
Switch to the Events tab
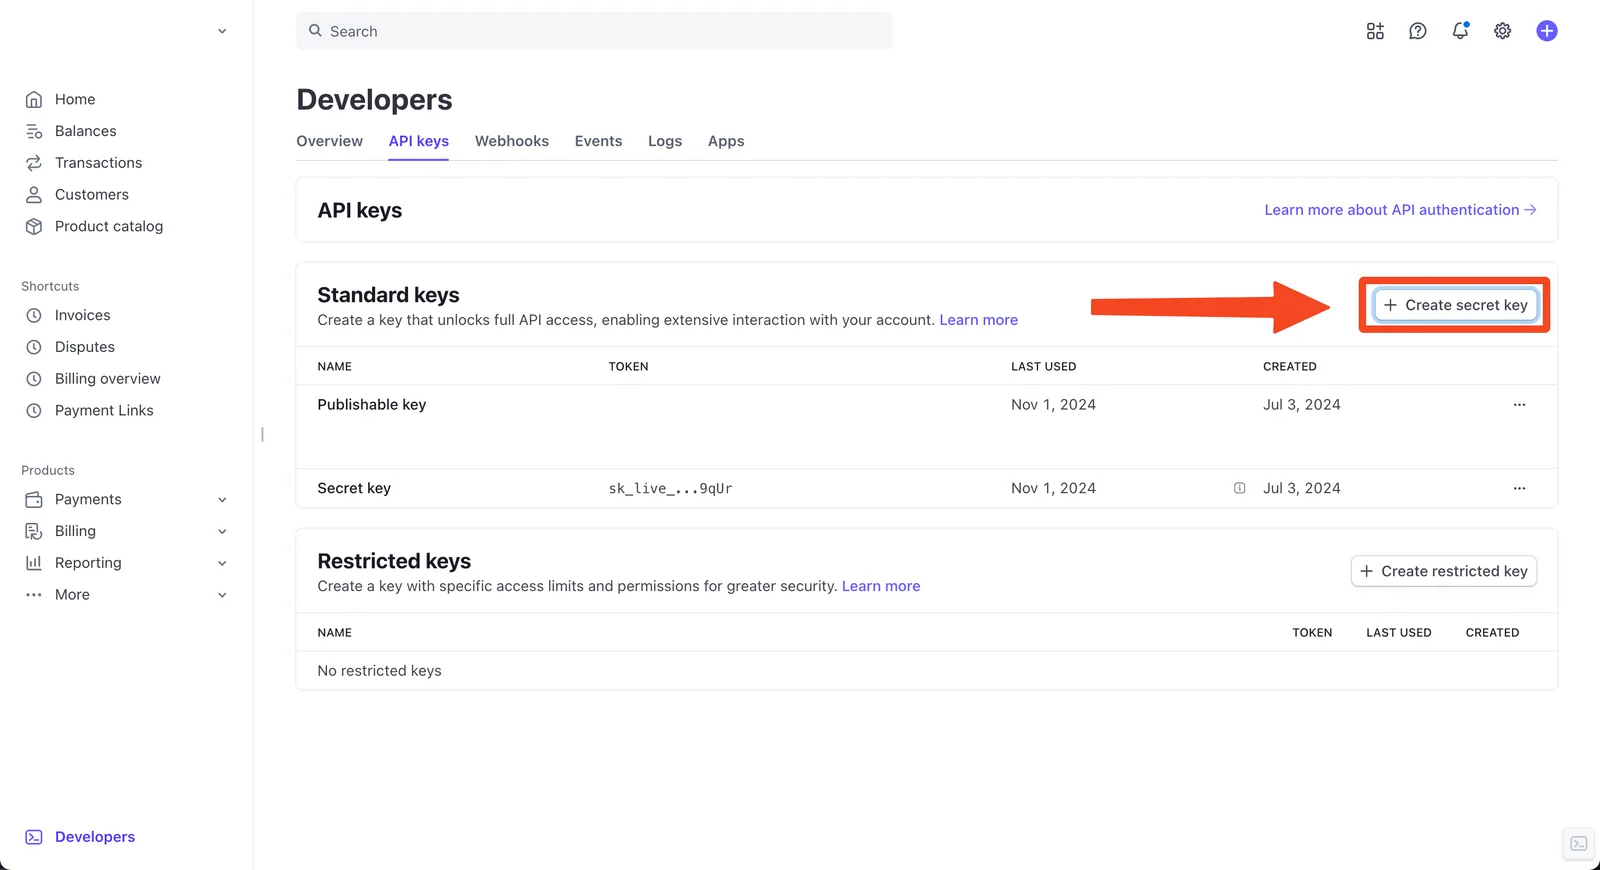[598, 141]
